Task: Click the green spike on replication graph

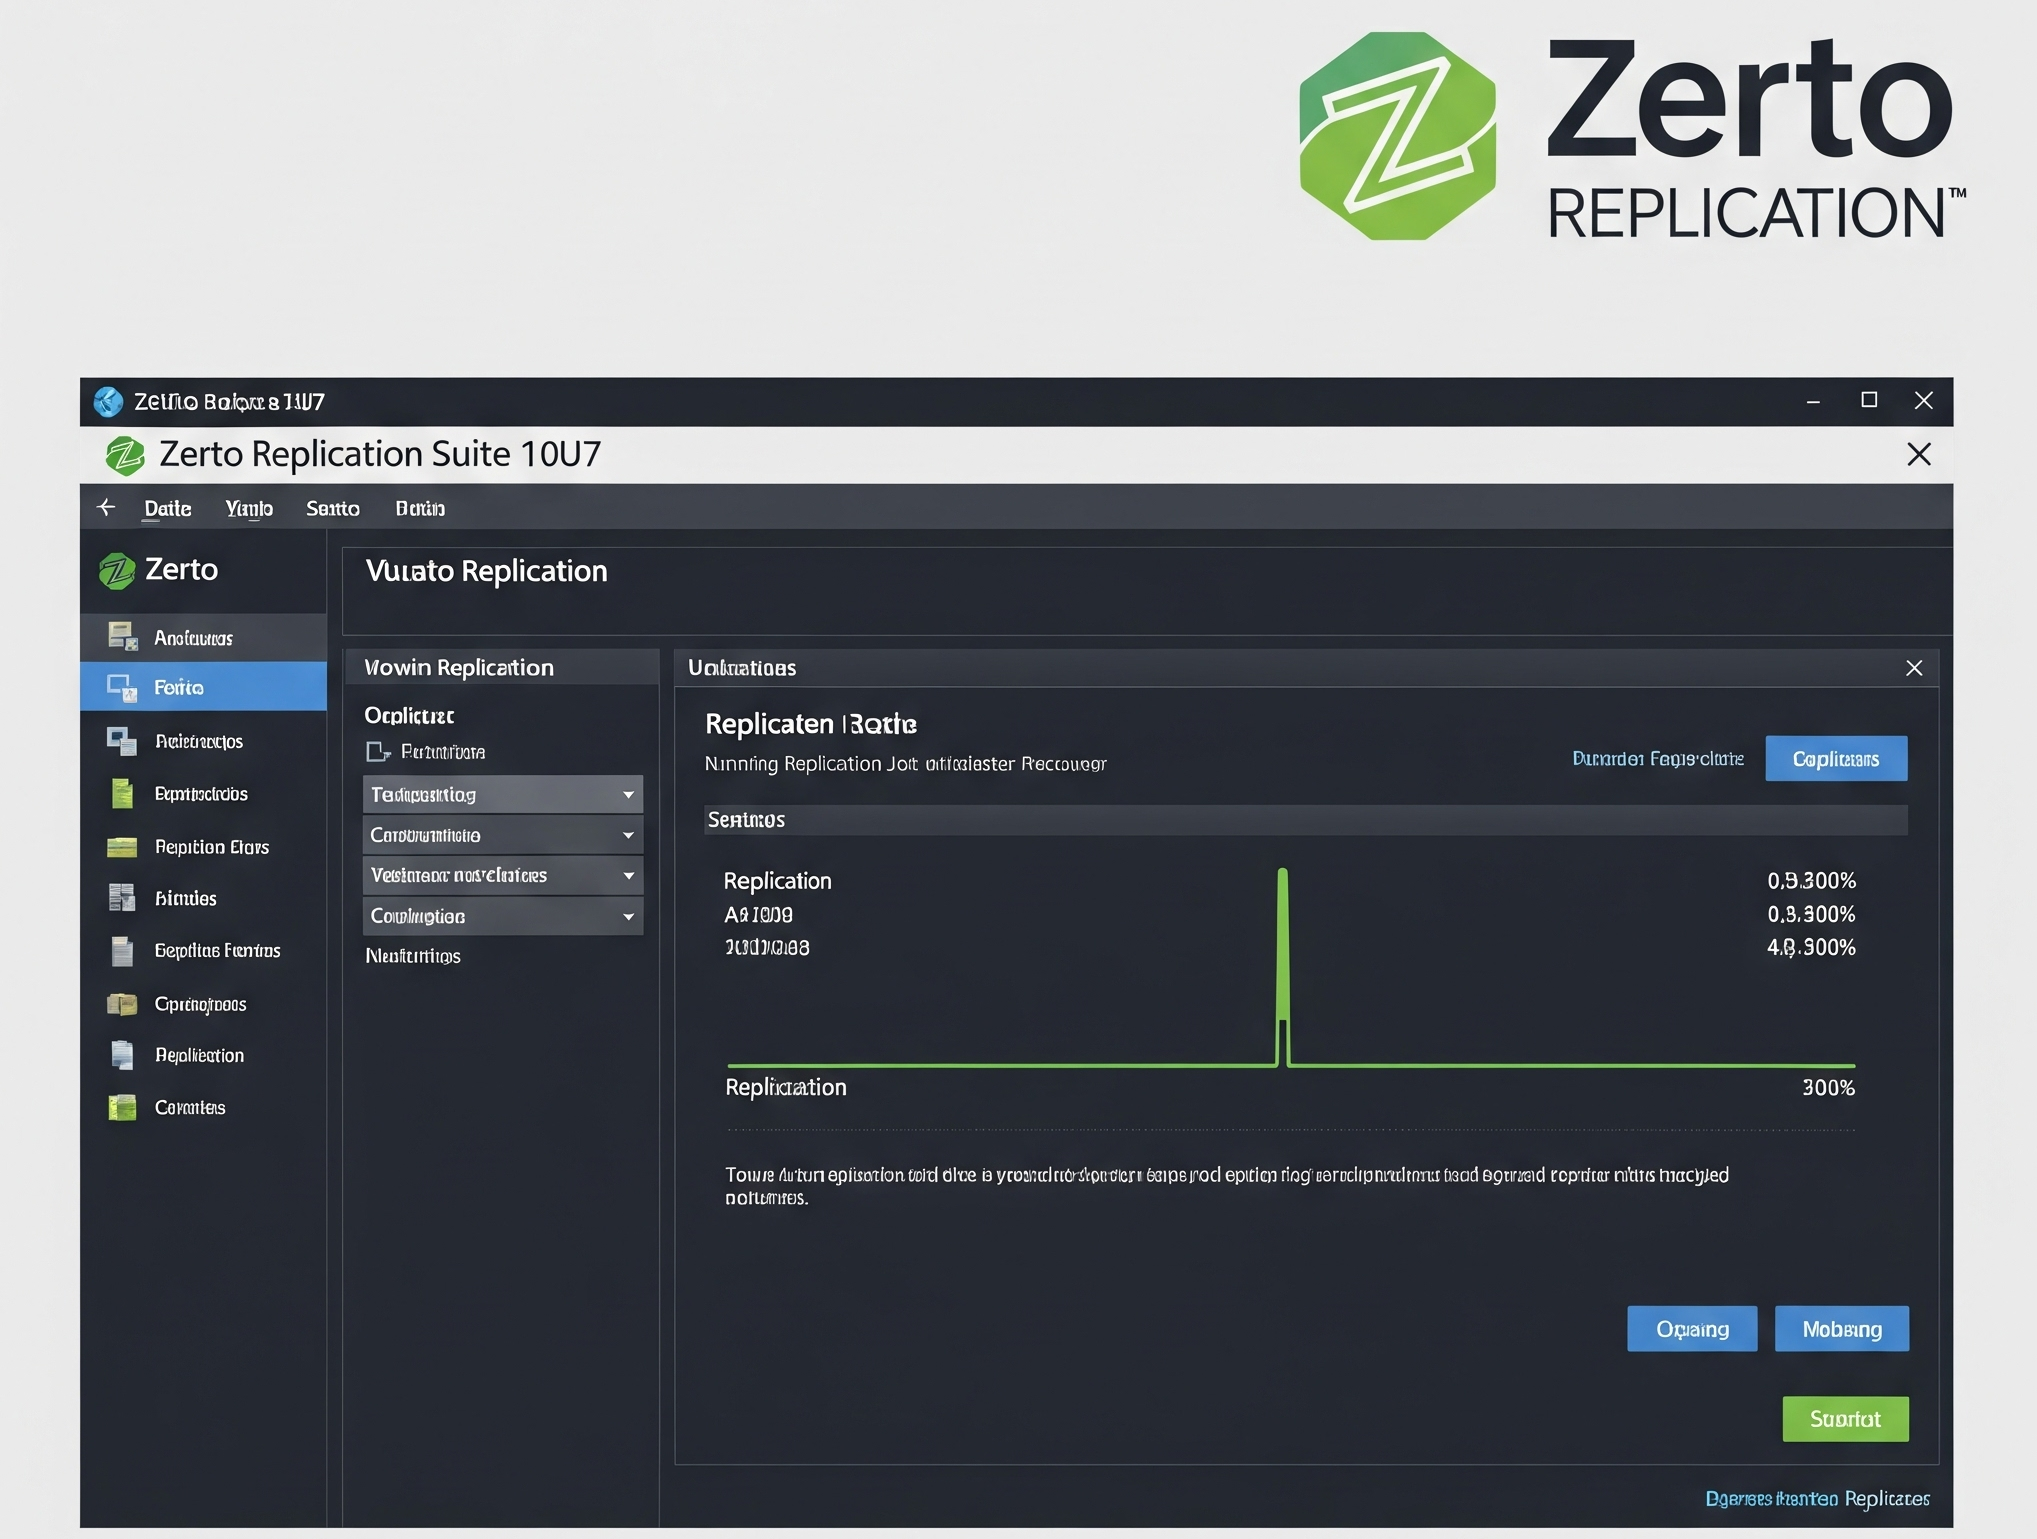Action: pos(1282,966)
